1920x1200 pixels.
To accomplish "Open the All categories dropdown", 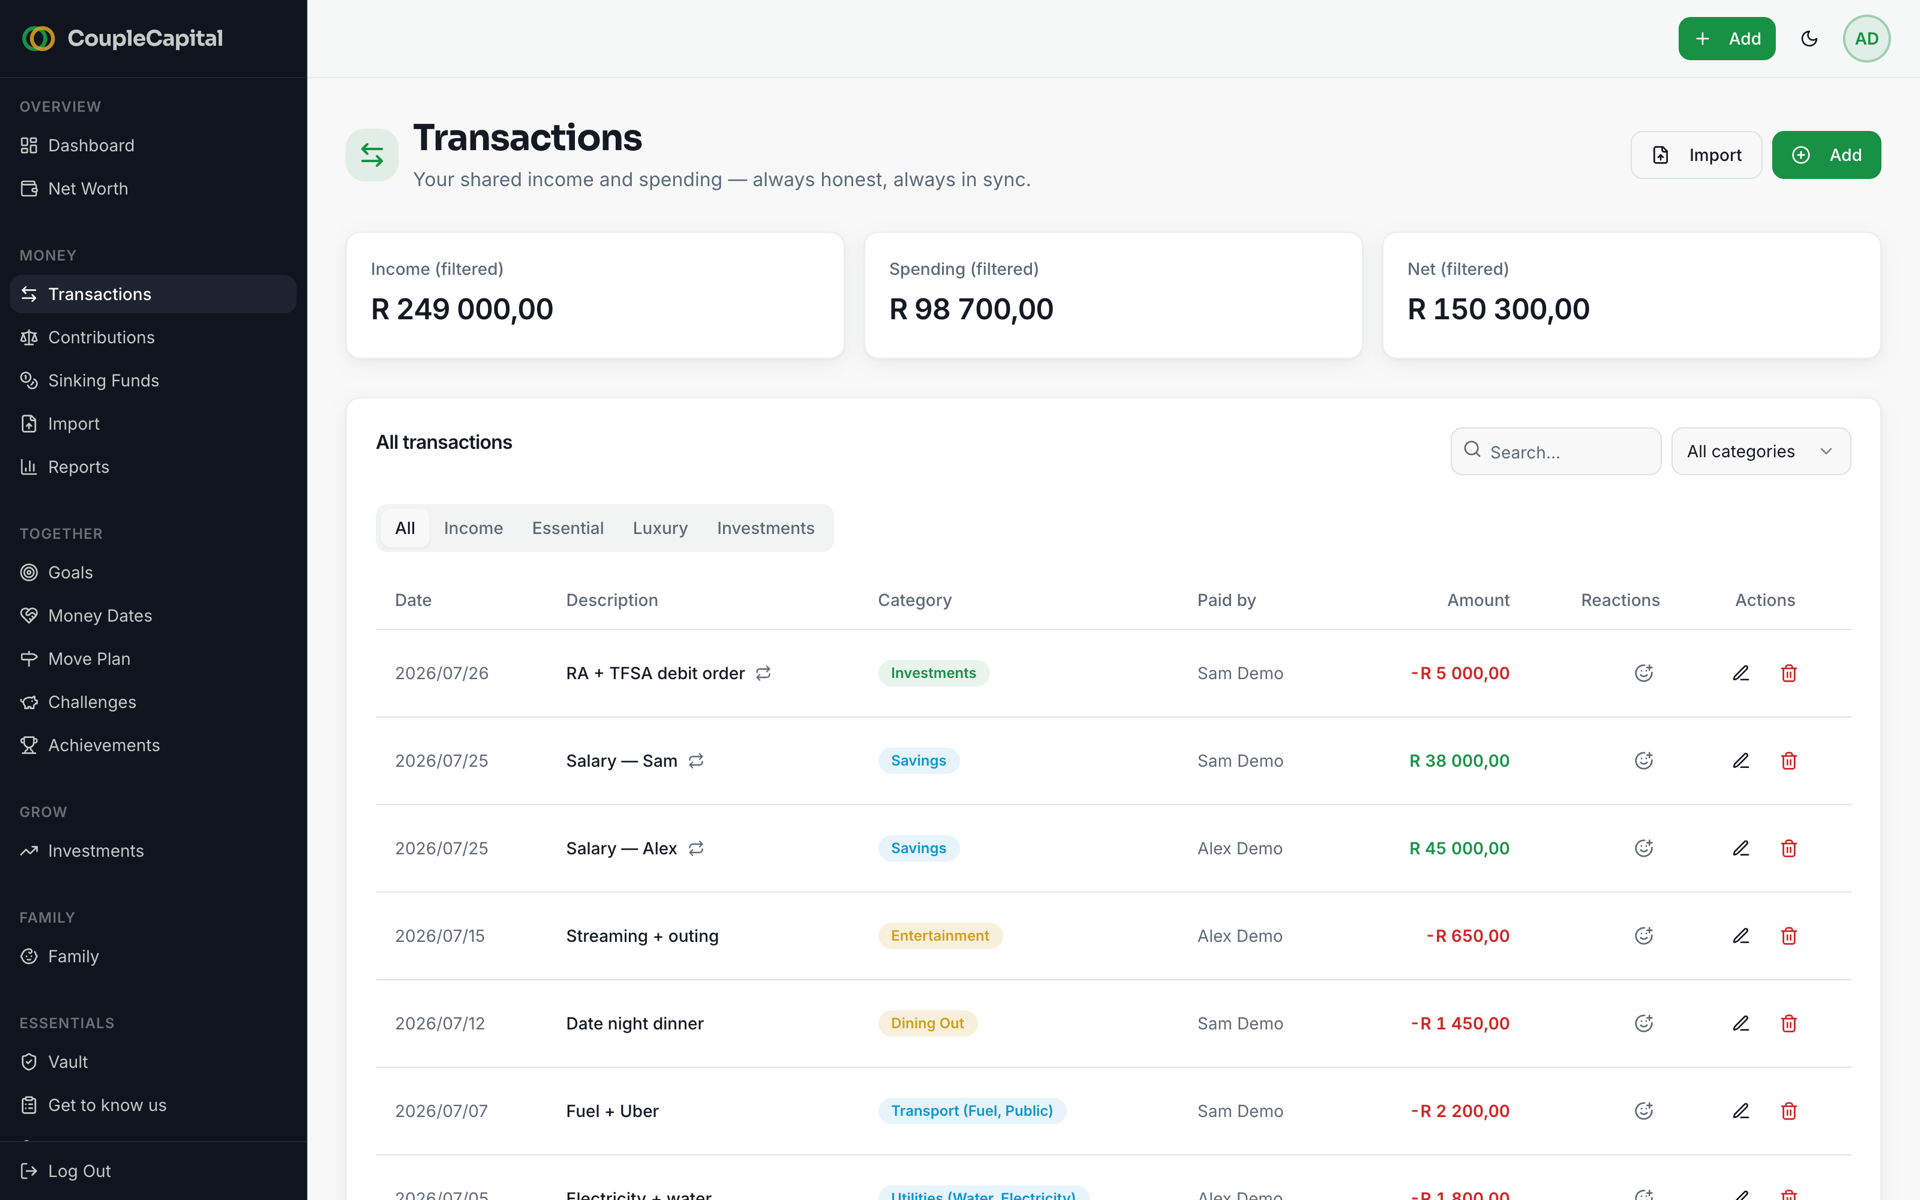I will click(1760, 451).
